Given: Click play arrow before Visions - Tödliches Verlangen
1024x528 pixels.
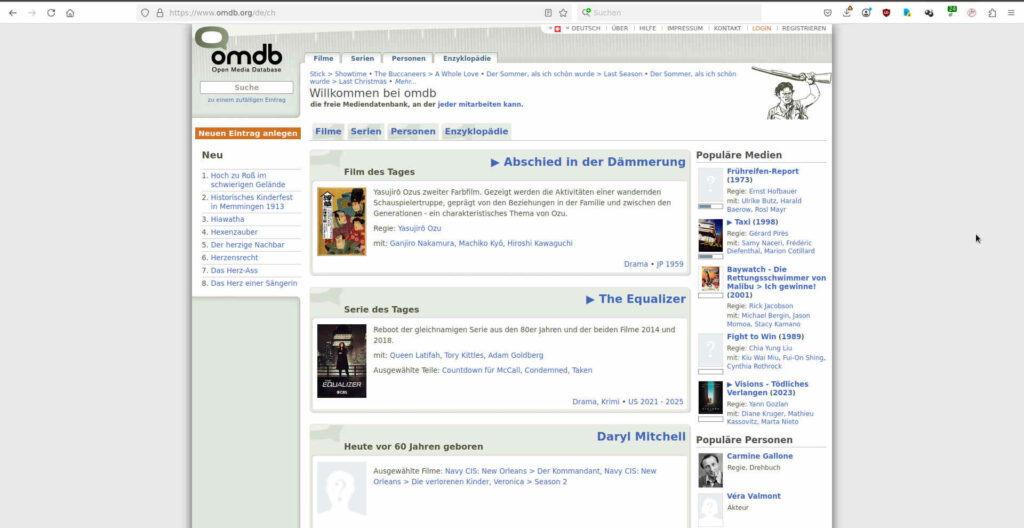Looking at the screenshot, I should click(x=729, y=384).
